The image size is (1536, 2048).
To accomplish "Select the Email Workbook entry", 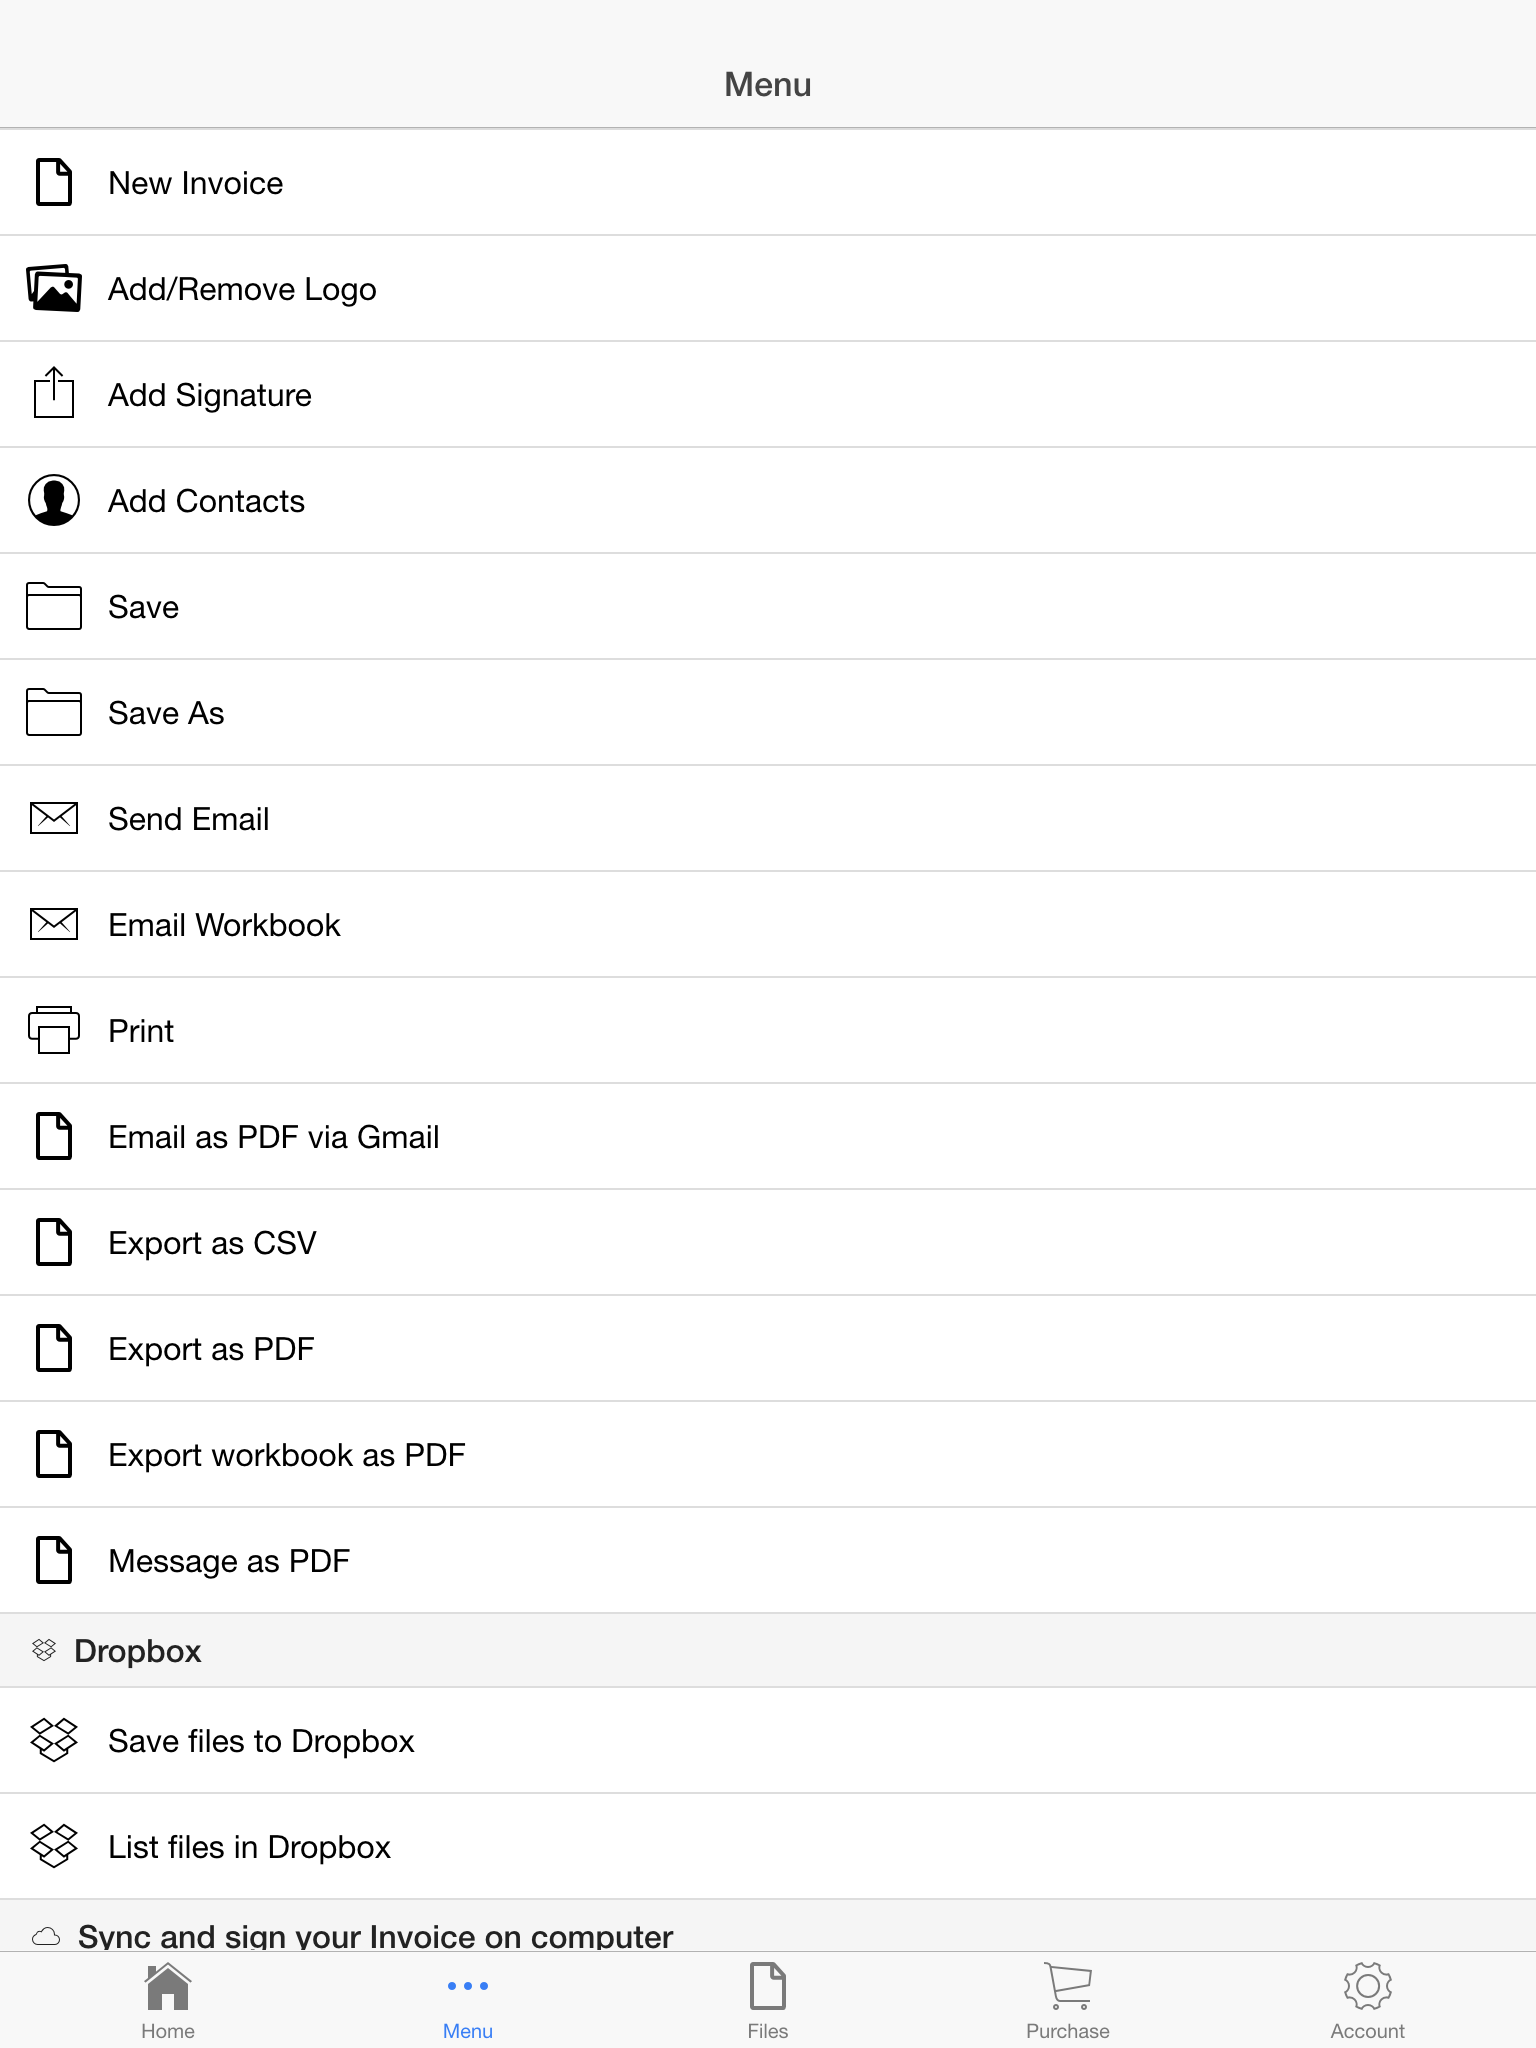I will pyautogui.click(x=768, y=925).
